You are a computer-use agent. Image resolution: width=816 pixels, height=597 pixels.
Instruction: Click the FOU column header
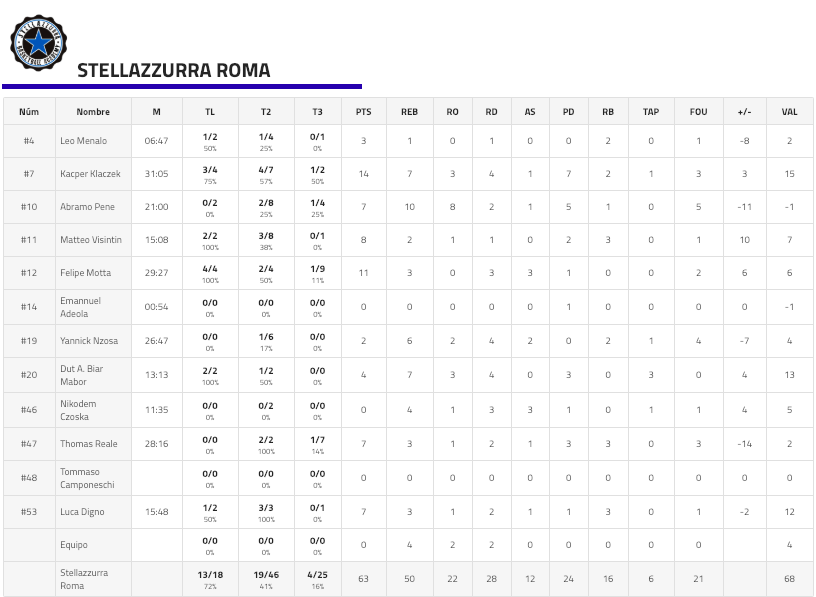(698, 111)
